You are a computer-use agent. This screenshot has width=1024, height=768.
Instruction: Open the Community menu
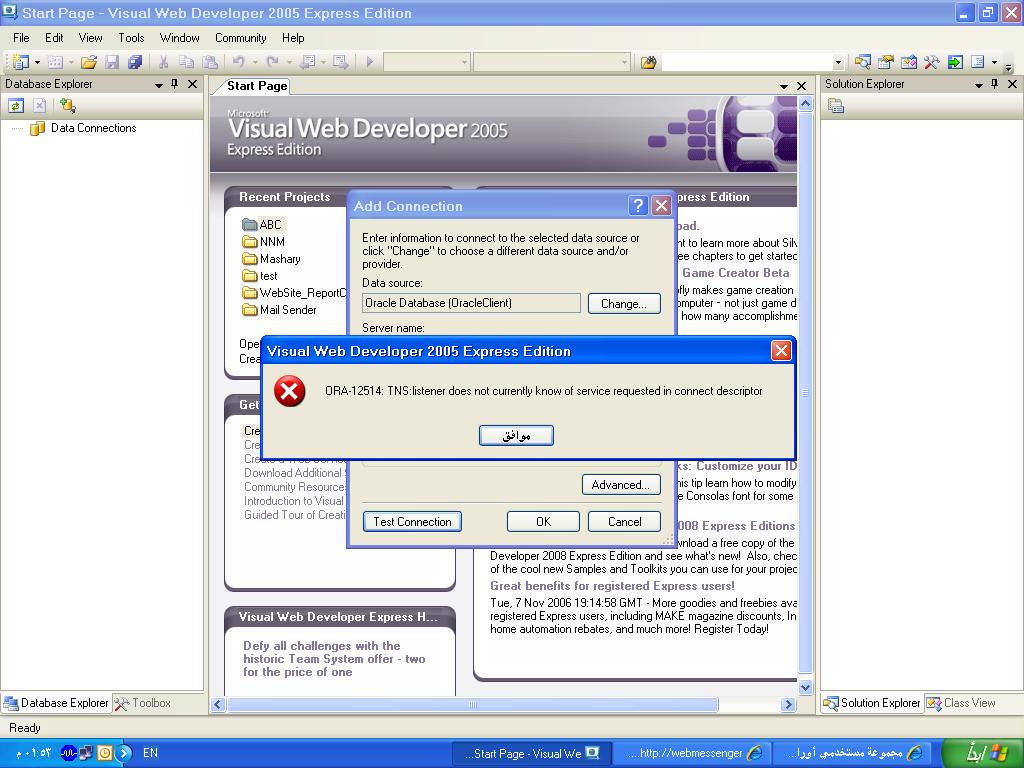(x=240, y=38)
